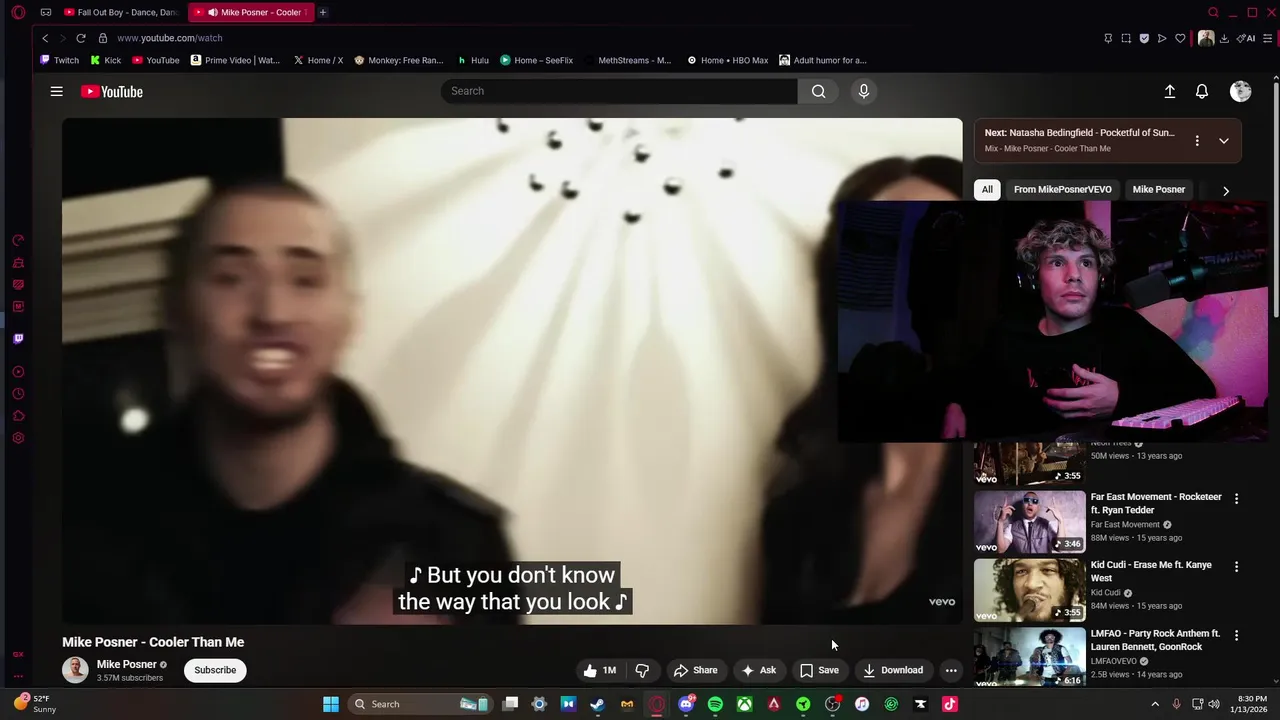The width and height of the screenshot is (1280, 720).
Task: Open Opera AI assistant button
Action: coord(1246,38)
